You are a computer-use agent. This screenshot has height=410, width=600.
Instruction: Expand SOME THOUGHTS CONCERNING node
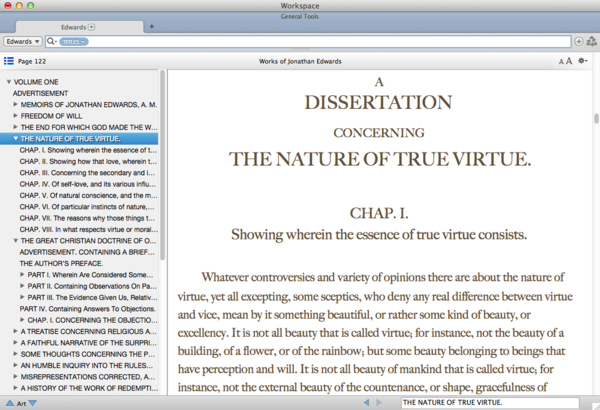click(15, 354)
